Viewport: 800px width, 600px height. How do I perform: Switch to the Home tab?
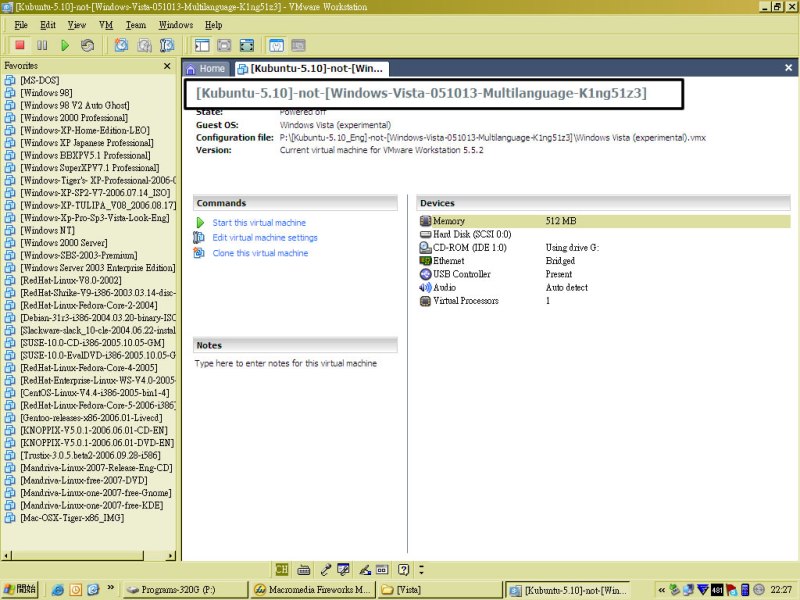click(x=206, y=68)
